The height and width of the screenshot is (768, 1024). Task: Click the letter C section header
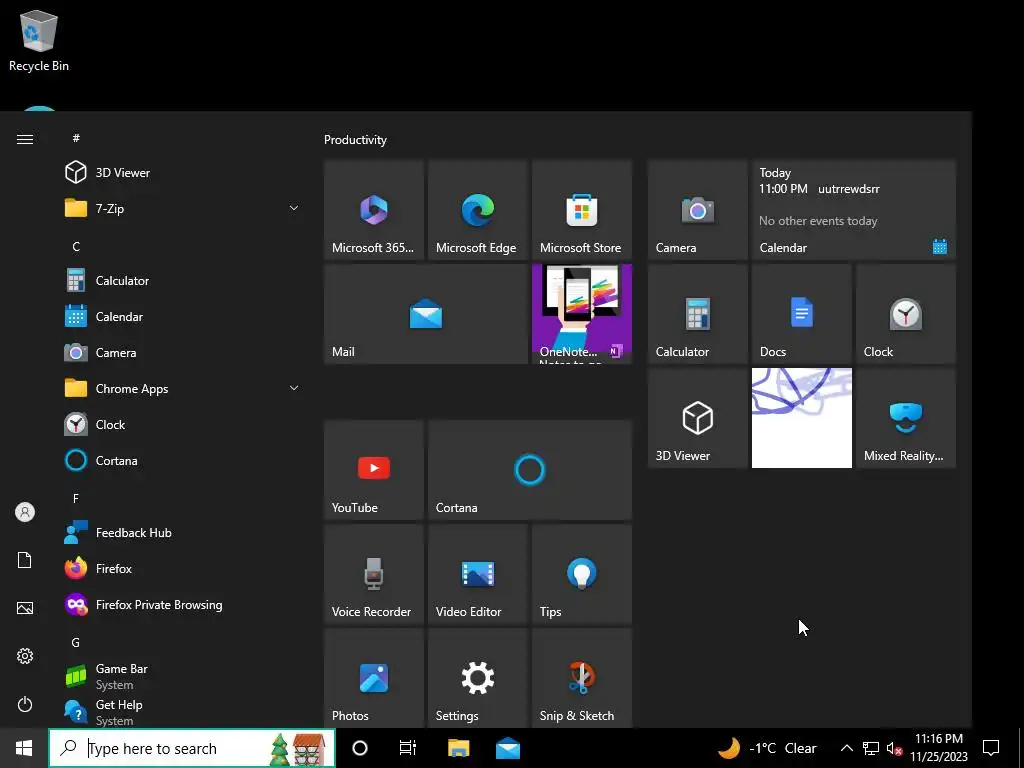76,246
